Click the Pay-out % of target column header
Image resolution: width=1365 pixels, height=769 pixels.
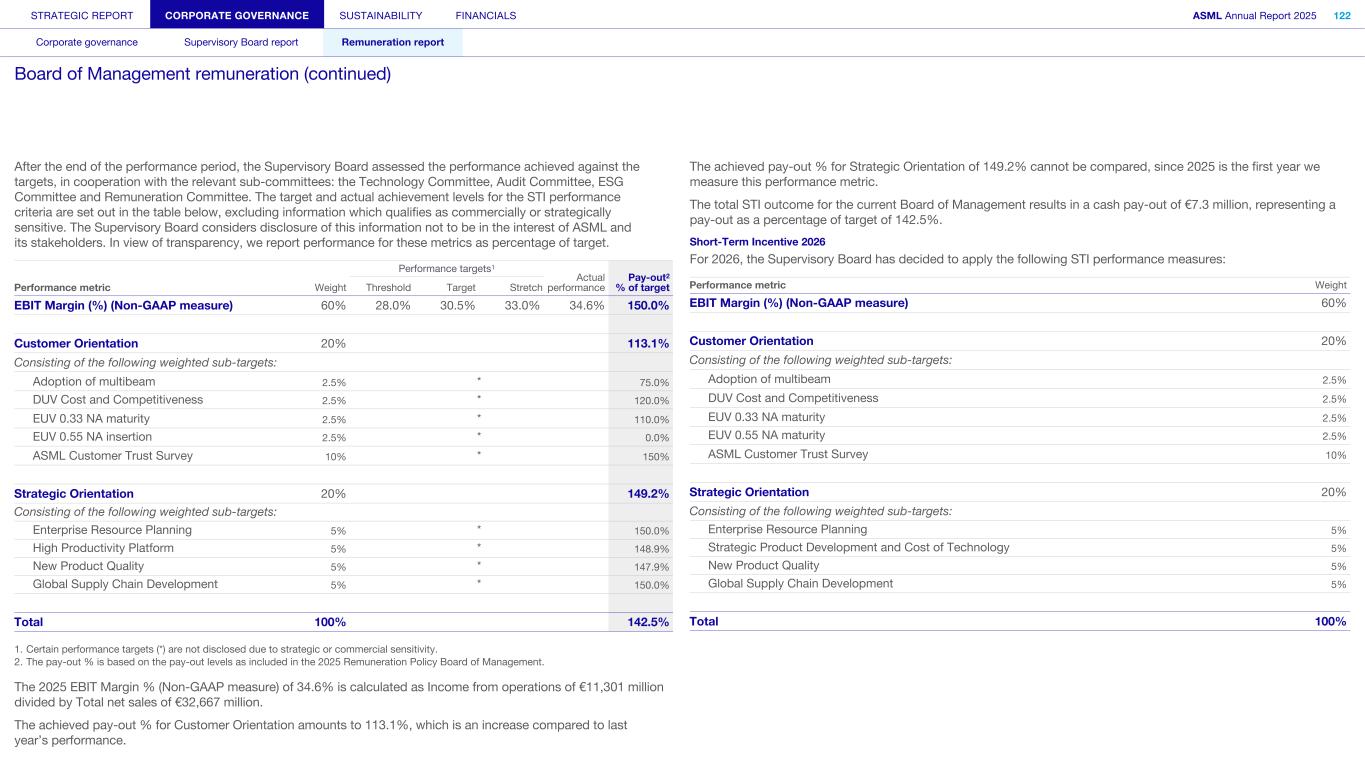tap(647, 282)
